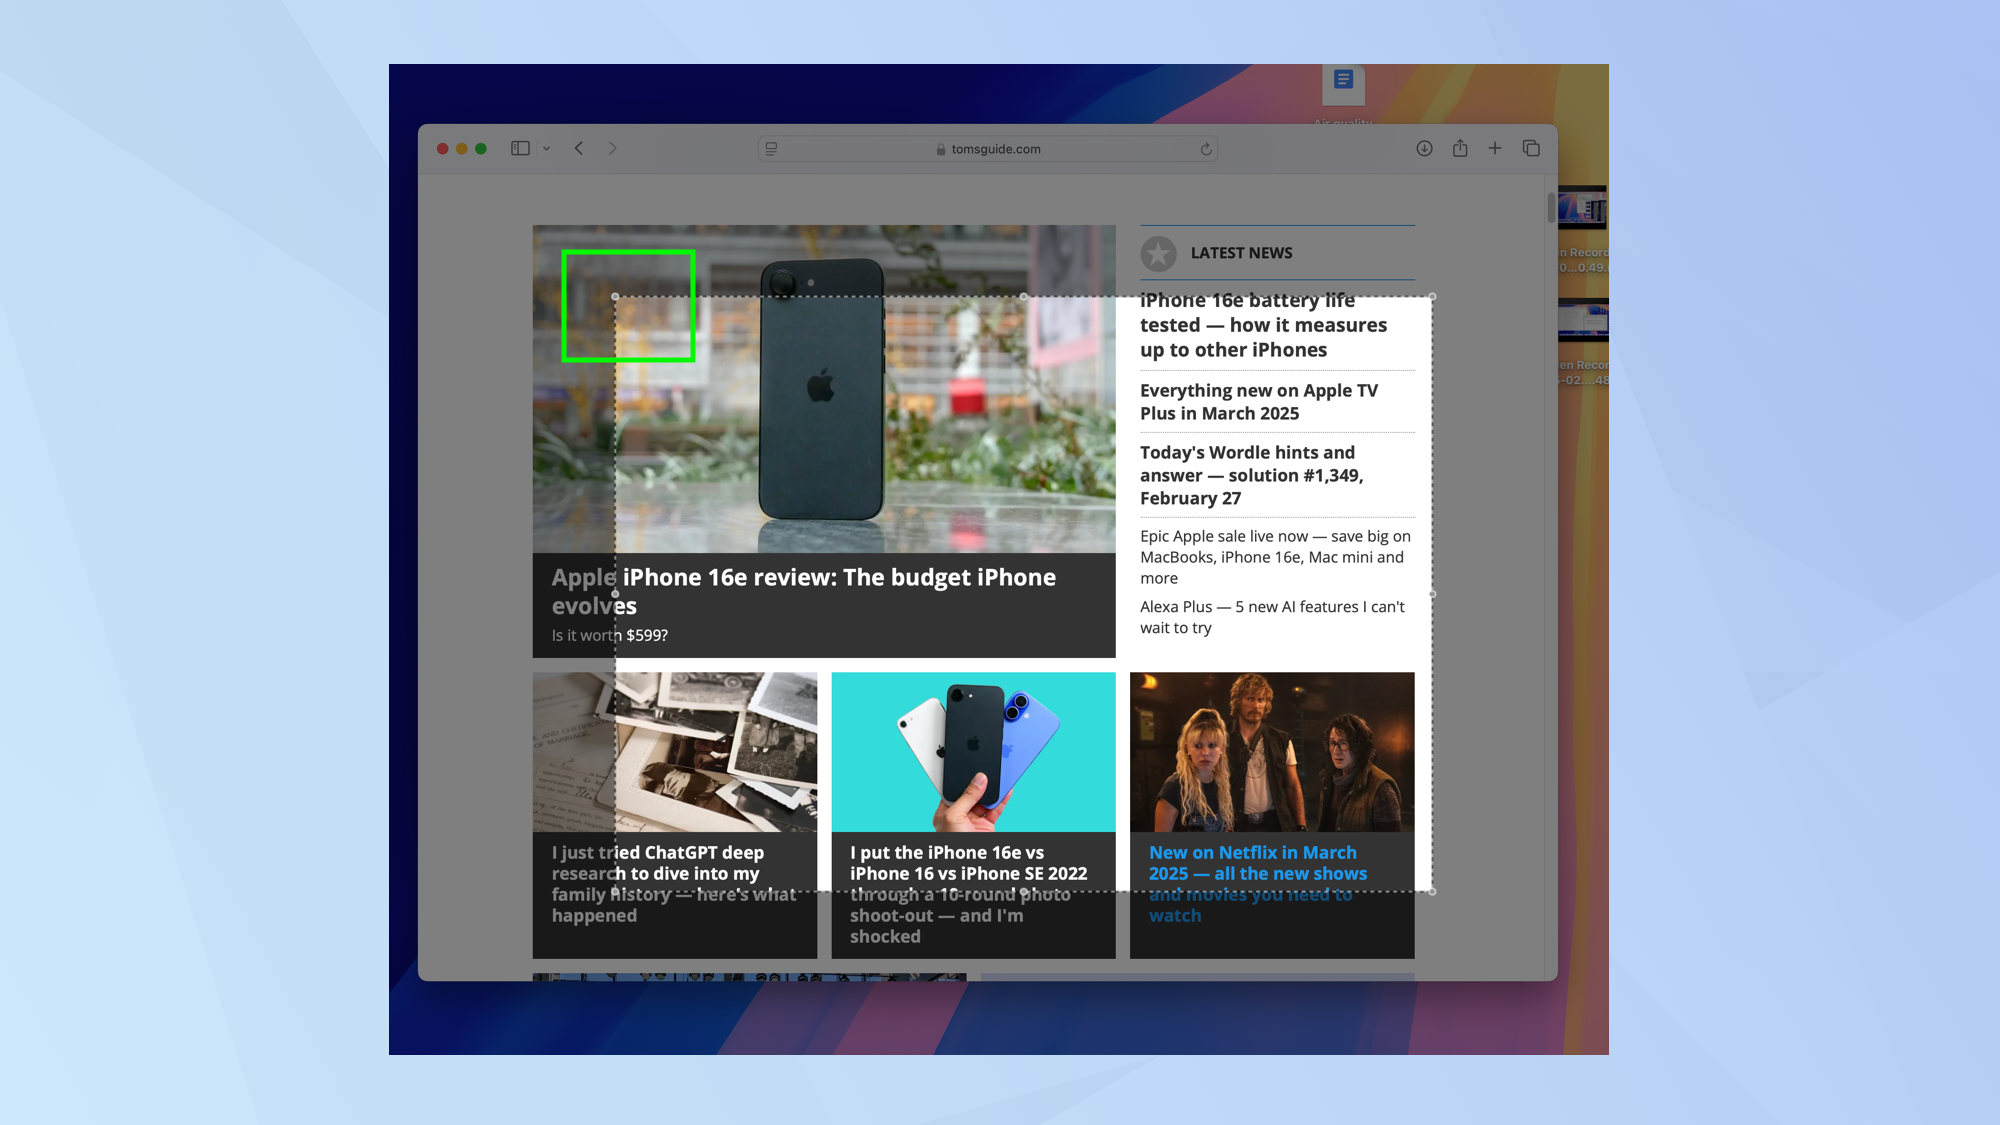Open Today's Wordle hints and answer link
2000x1125 pixels.
point(1250,475)
